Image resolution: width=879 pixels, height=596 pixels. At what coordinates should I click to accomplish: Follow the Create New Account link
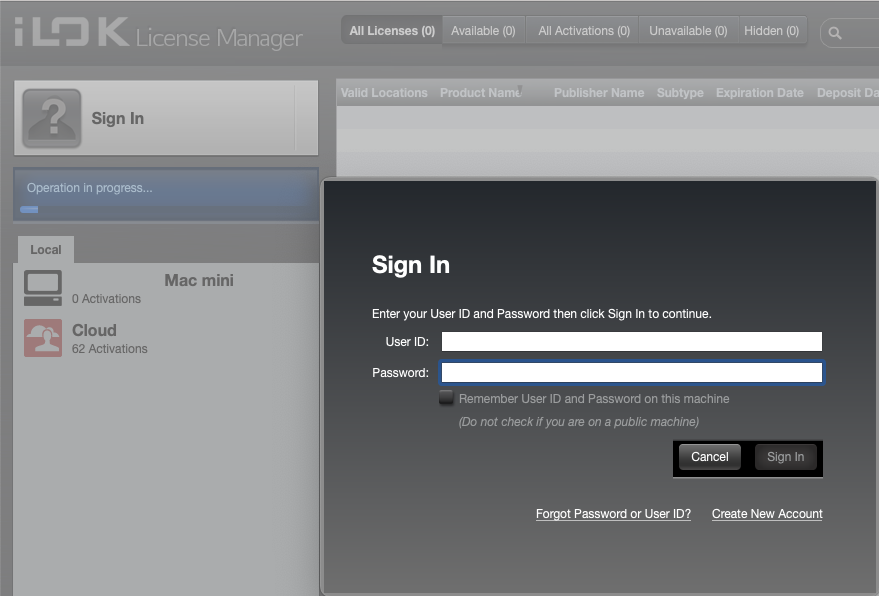coord(767,514)
